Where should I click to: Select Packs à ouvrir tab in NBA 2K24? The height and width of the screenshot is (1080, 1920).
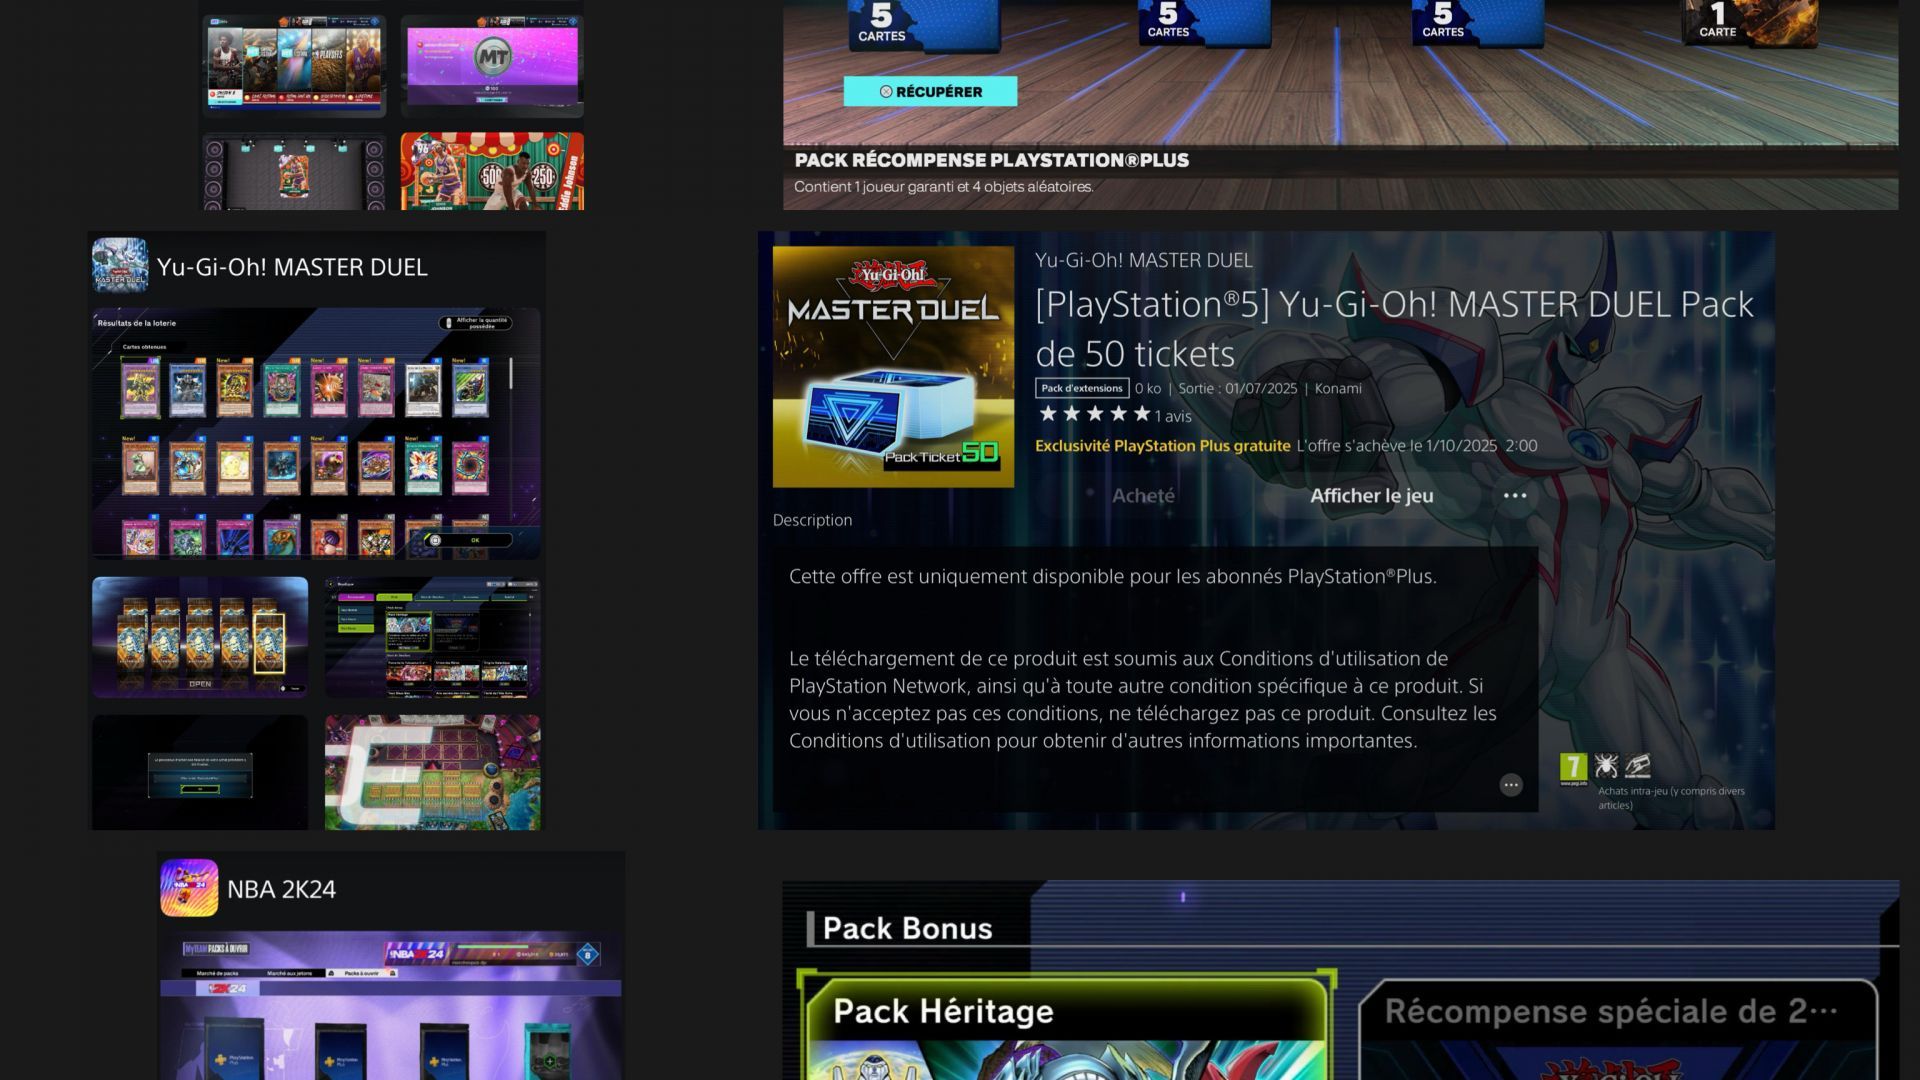362,973
